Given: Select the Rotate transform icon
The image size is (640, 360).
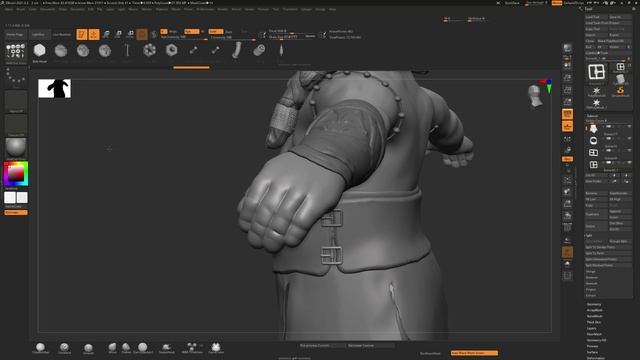Looking at the screenshot, I should click(131, 34).
